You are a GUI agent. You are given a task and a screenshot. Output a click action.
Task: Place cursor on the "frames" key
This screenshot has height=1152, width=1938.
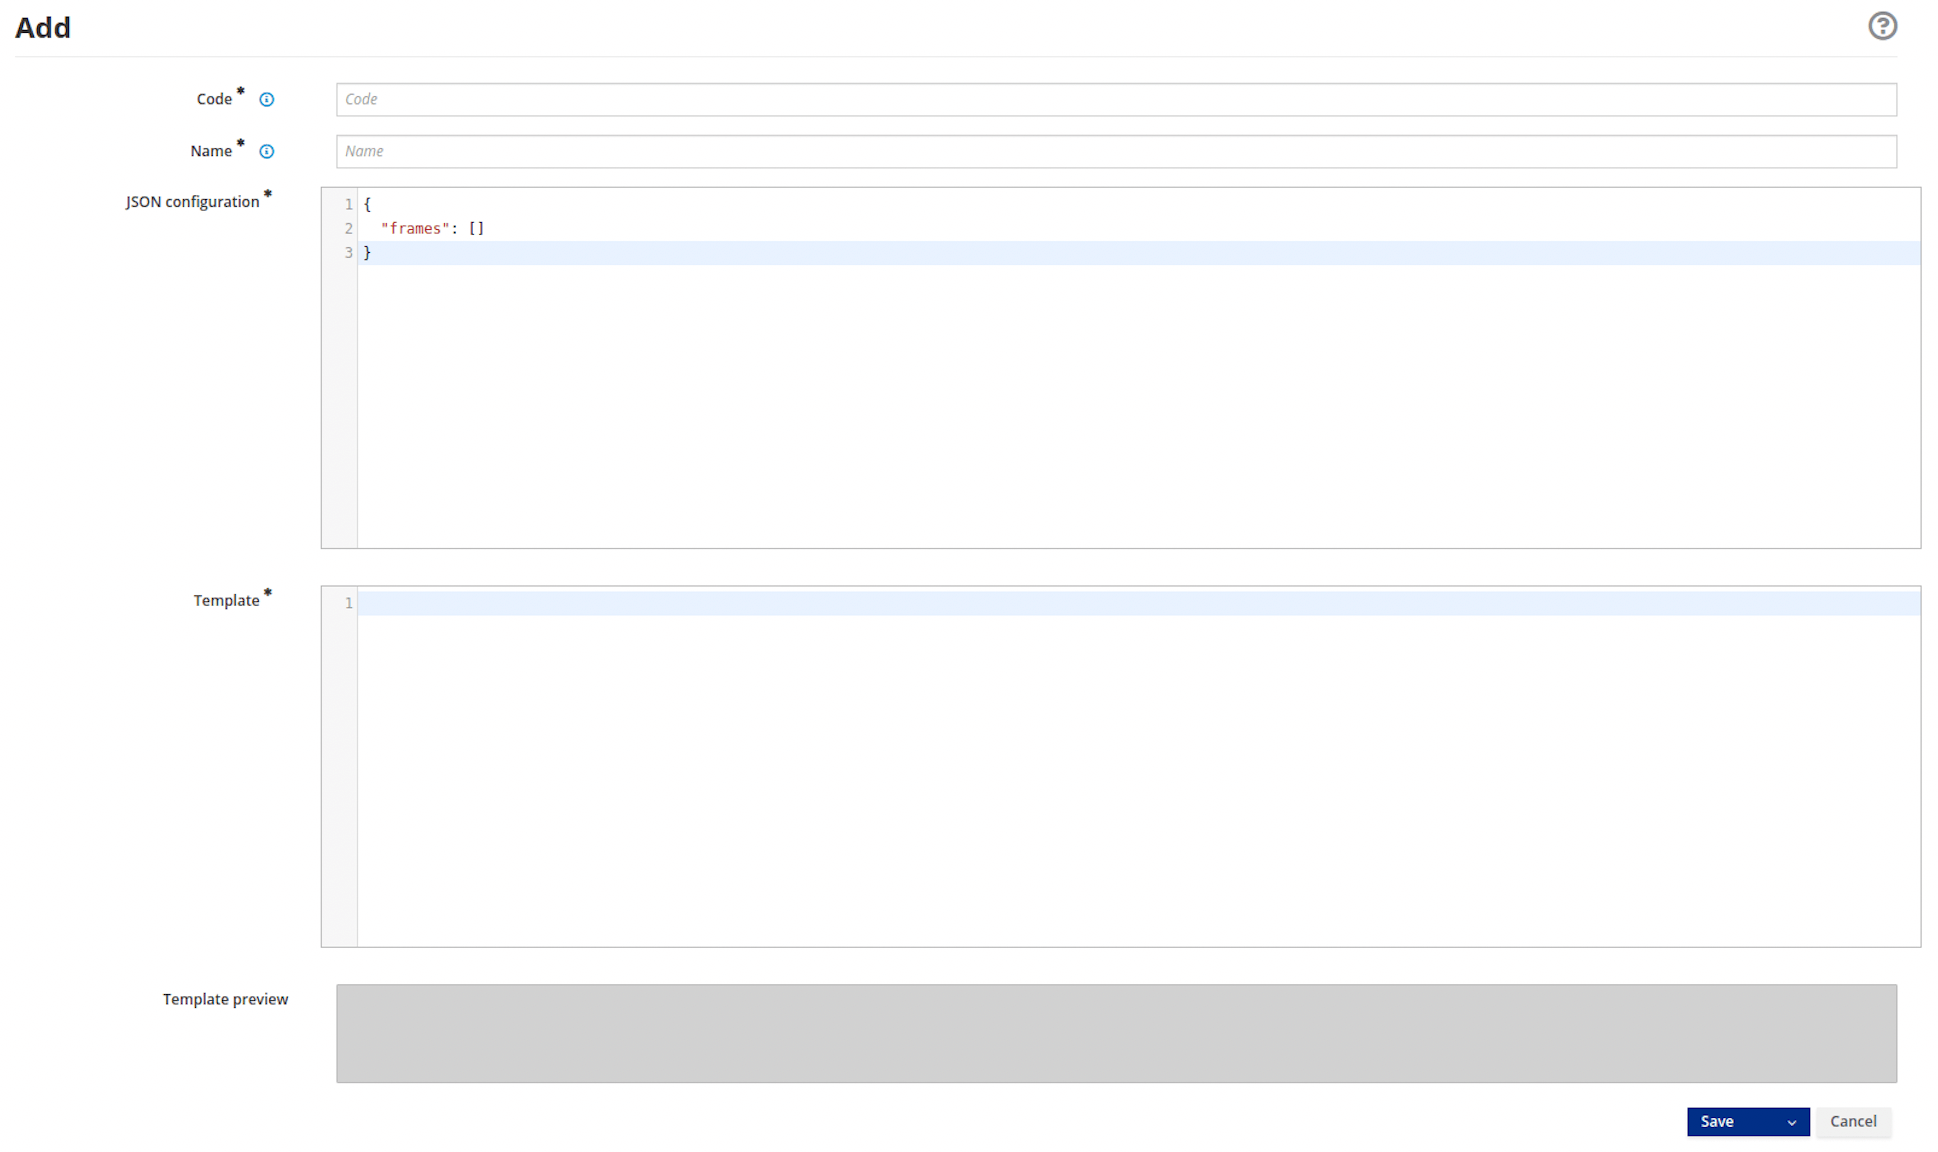tap(414, 228)
